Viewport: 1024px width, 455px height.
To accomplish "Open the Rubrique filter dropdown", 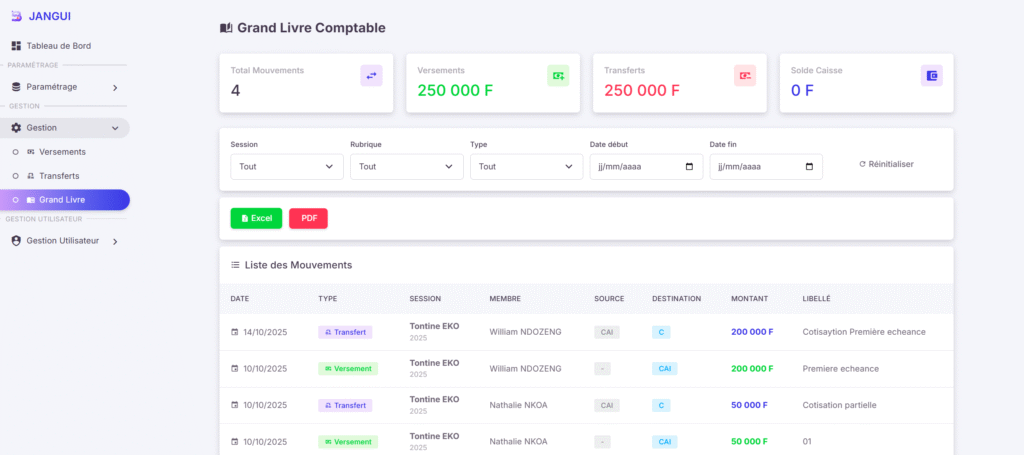I will [x=406, y=167].
